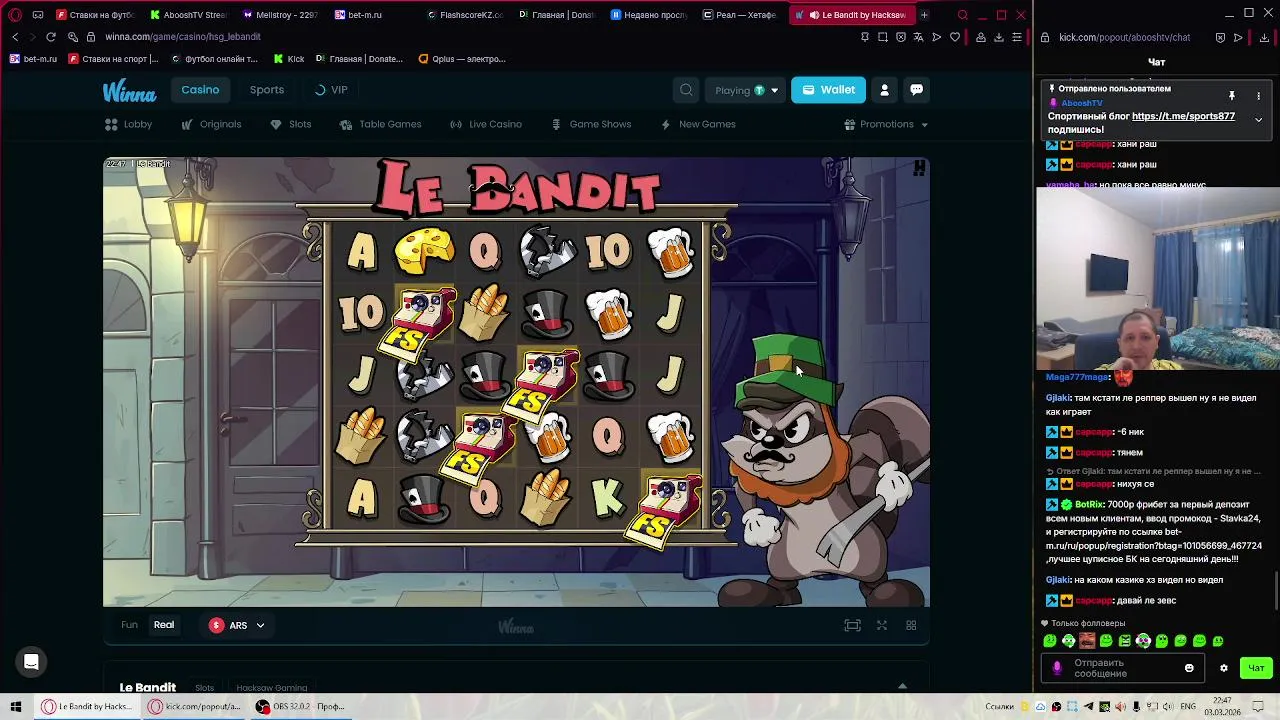1280x720 pixels.
Task: Click the AbooshTV username in the pinned message
Action: 1082,103
